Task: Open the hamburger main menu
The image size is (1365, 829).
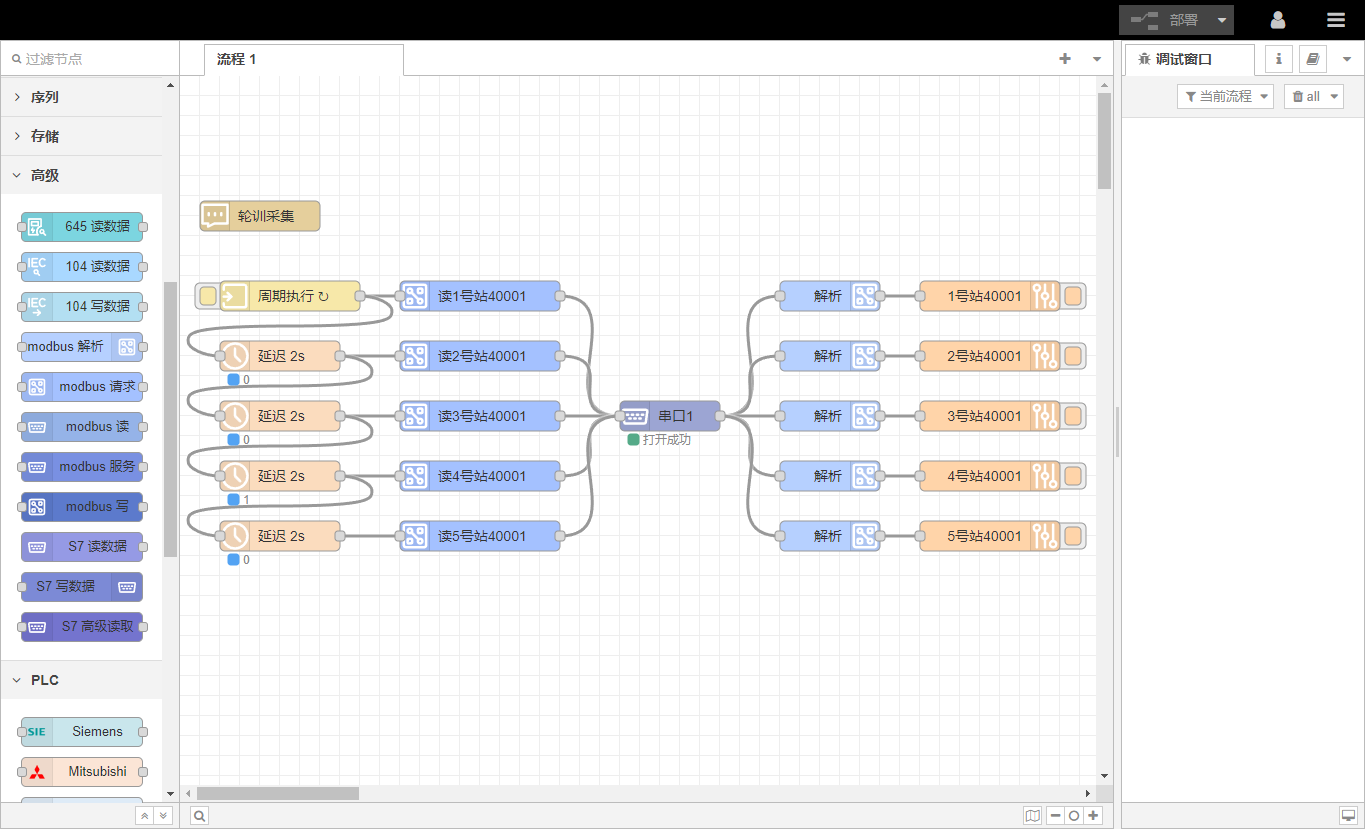Action: coord(1335,20)
